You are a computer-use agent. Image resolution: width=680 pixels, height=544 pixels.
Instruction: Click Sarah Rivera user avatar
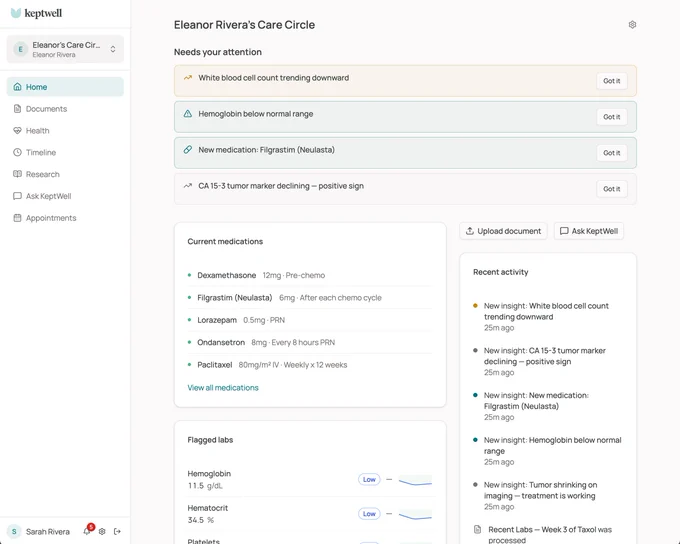14,531
